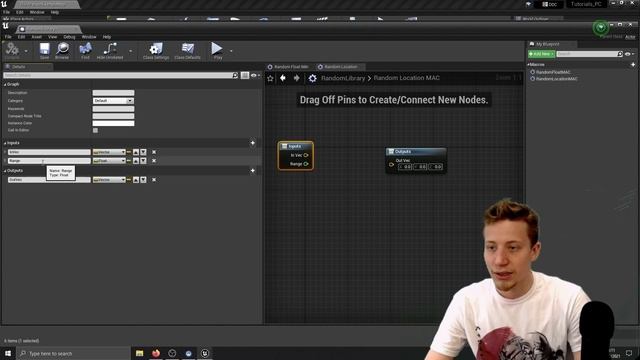Click the Description text field
This screenshot has height=360, width=640.
pos(113,93)
